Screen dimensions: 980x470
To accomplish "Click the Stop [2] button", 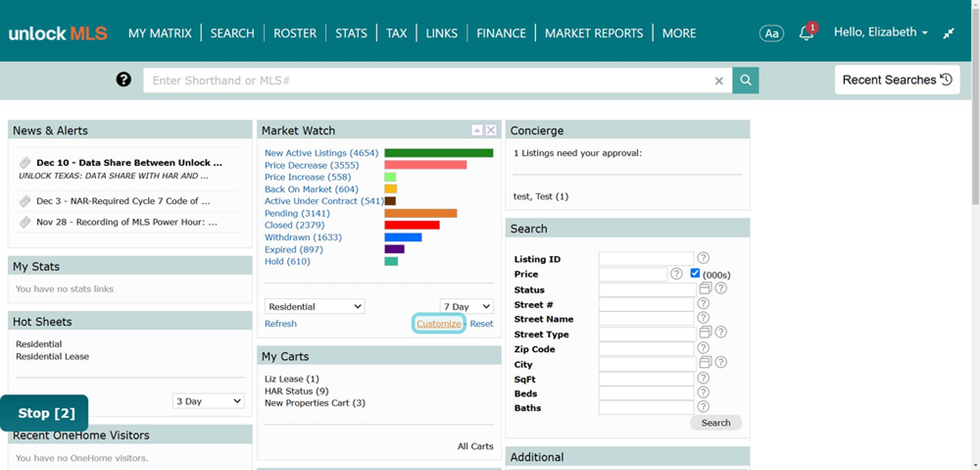I will point(44,413).
